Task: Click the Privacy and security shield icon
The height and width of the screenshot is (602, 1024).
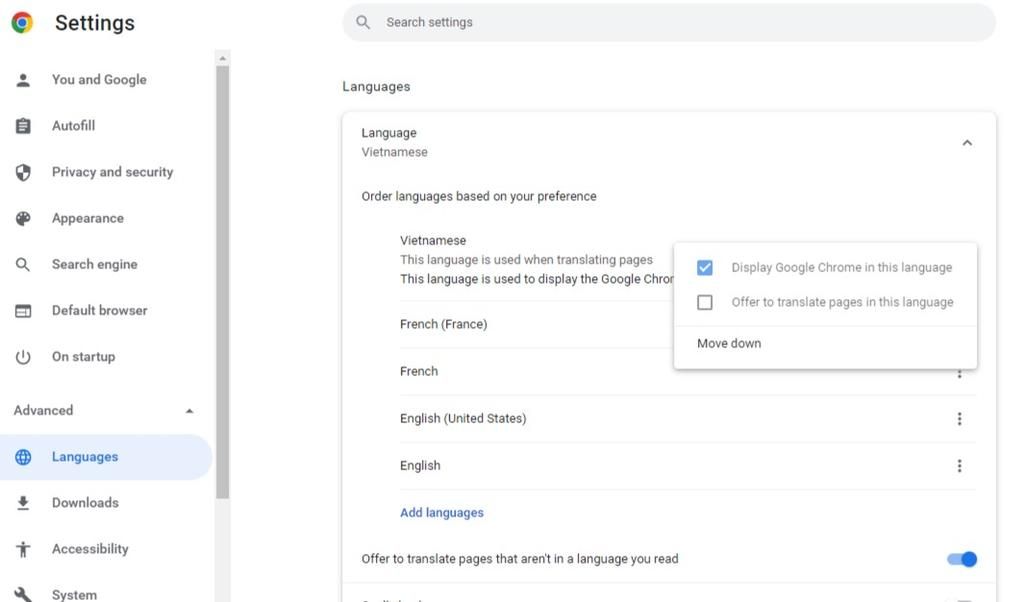Action: (23, 172)
